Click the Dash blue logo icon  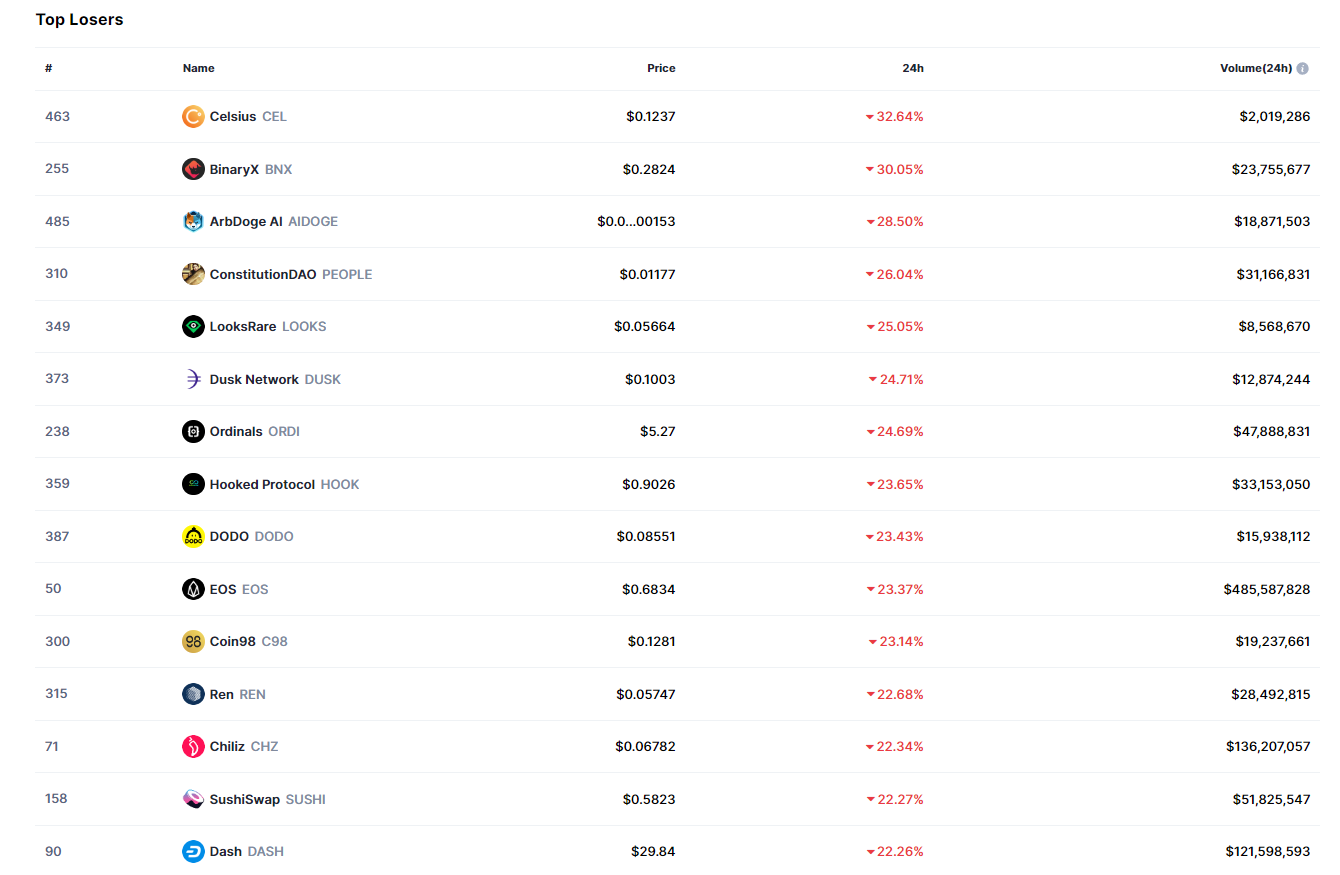[193, 852]
